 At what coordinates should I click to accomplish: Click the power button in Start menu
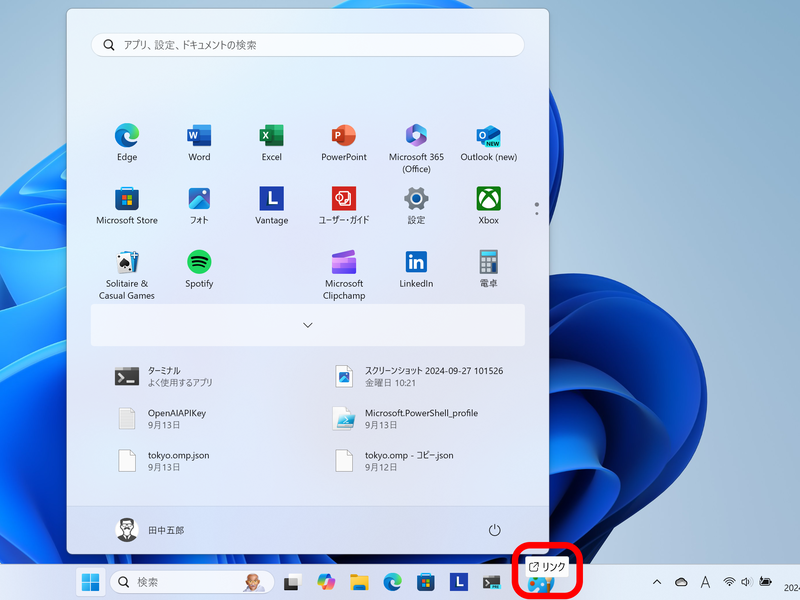(494, 530)
